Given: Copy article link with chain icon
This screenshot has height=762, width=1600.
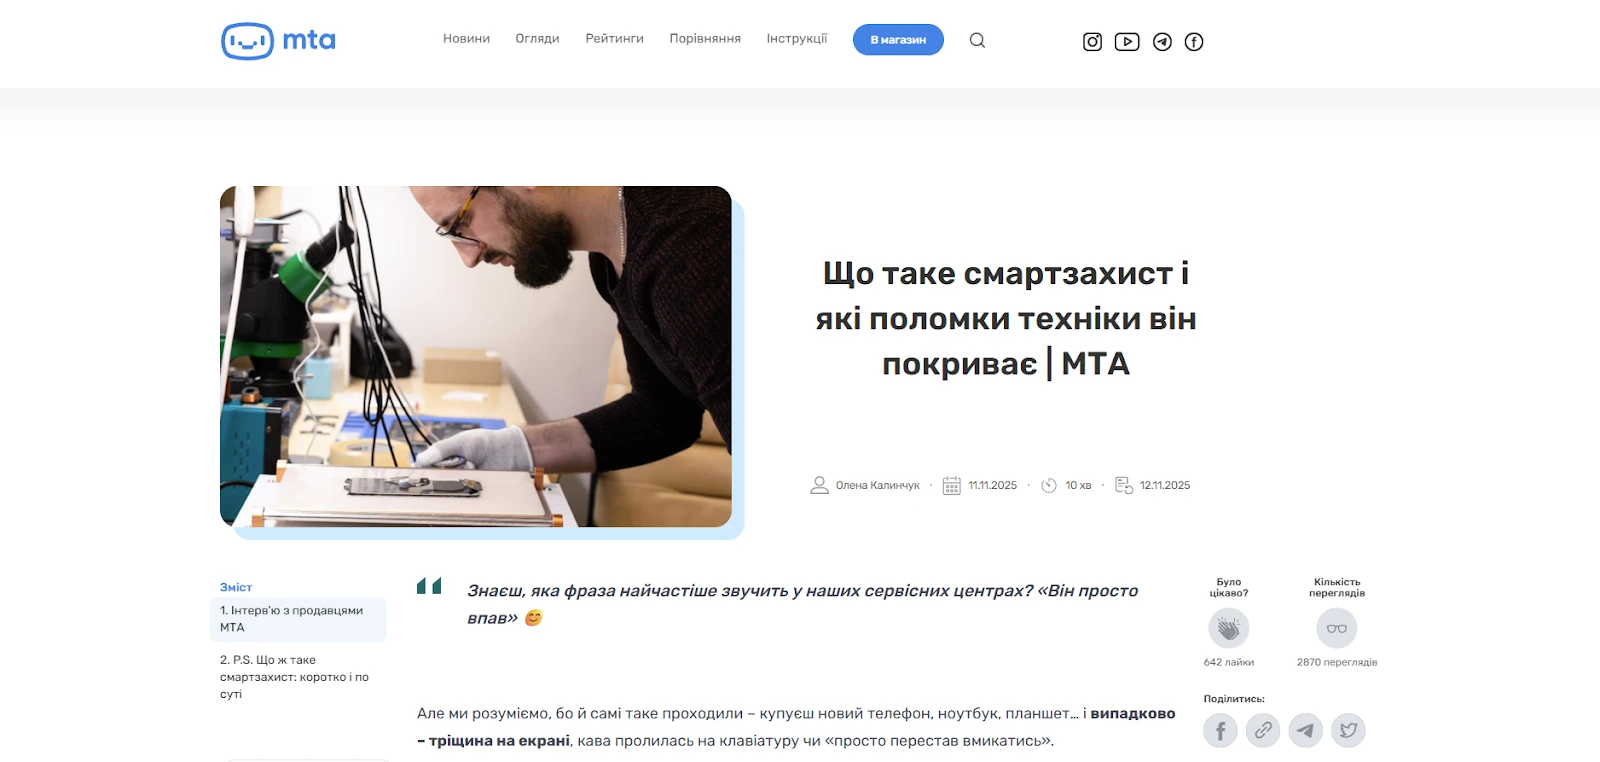Looking at the screenshot, I should (1263, 730).
